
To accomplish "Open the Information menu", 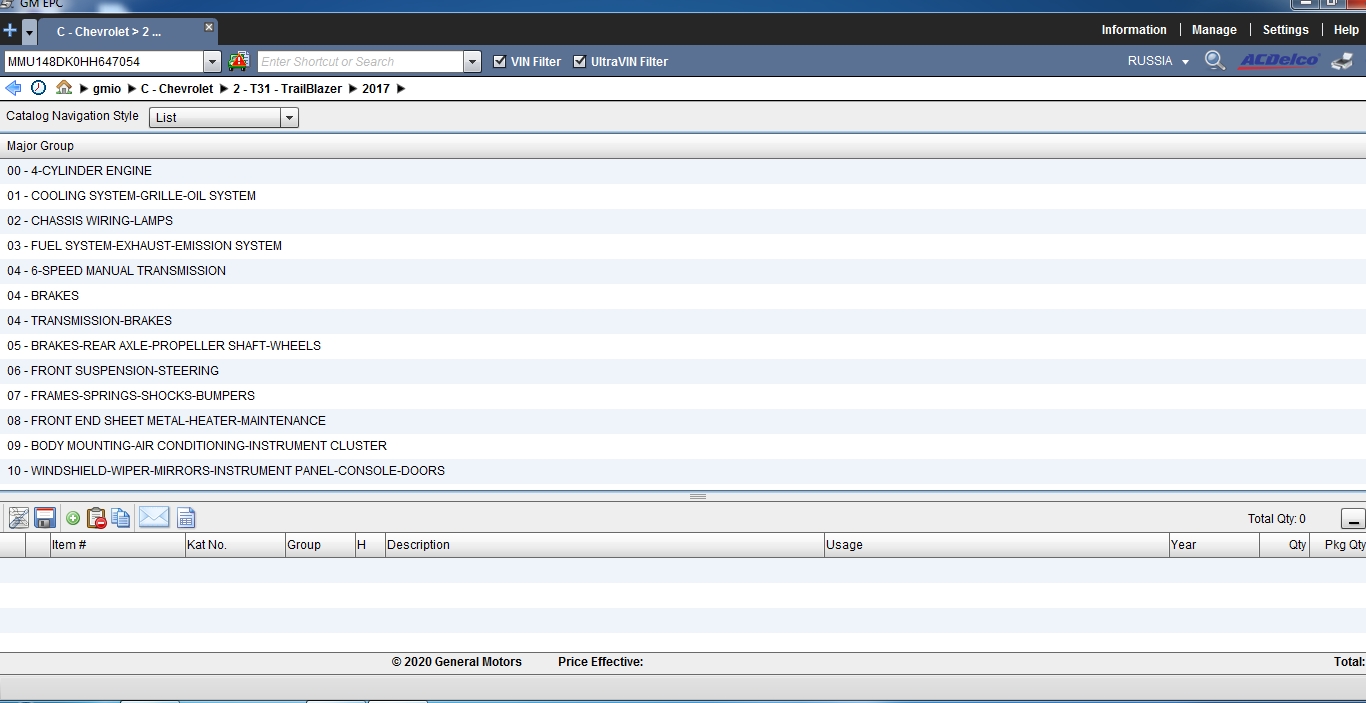I will [1134, 30].
